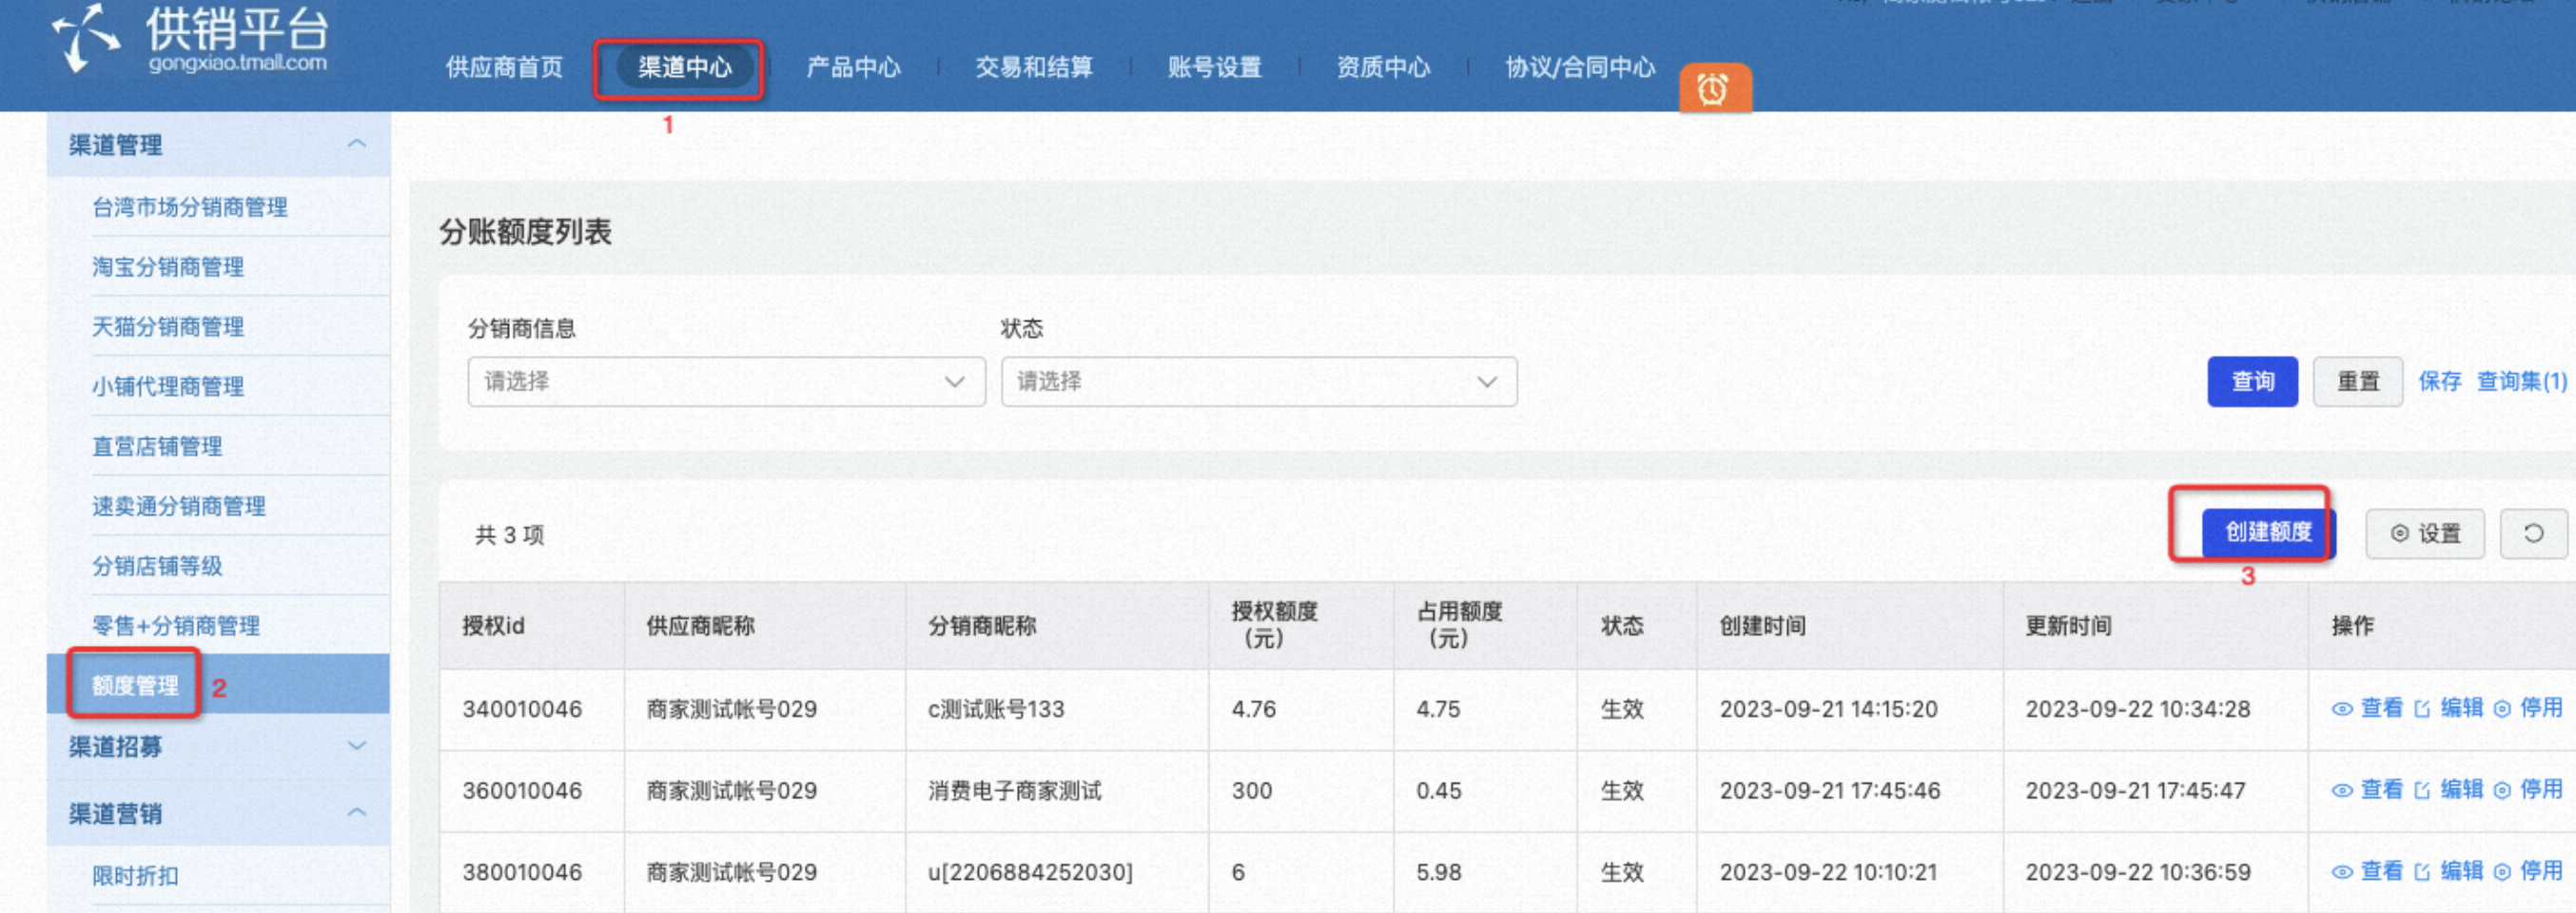Click 查看 eye icon for row 380010046
This screenshot has height=913, width=2576.
pyautogui.click(x=2342, y=872)
